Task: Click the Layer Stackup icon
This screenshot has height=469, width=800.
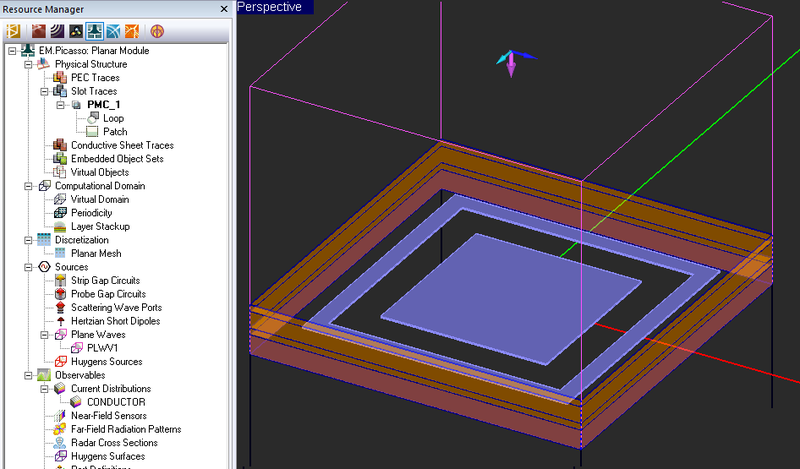Action: pyautogui.click(x=61, y=226)
